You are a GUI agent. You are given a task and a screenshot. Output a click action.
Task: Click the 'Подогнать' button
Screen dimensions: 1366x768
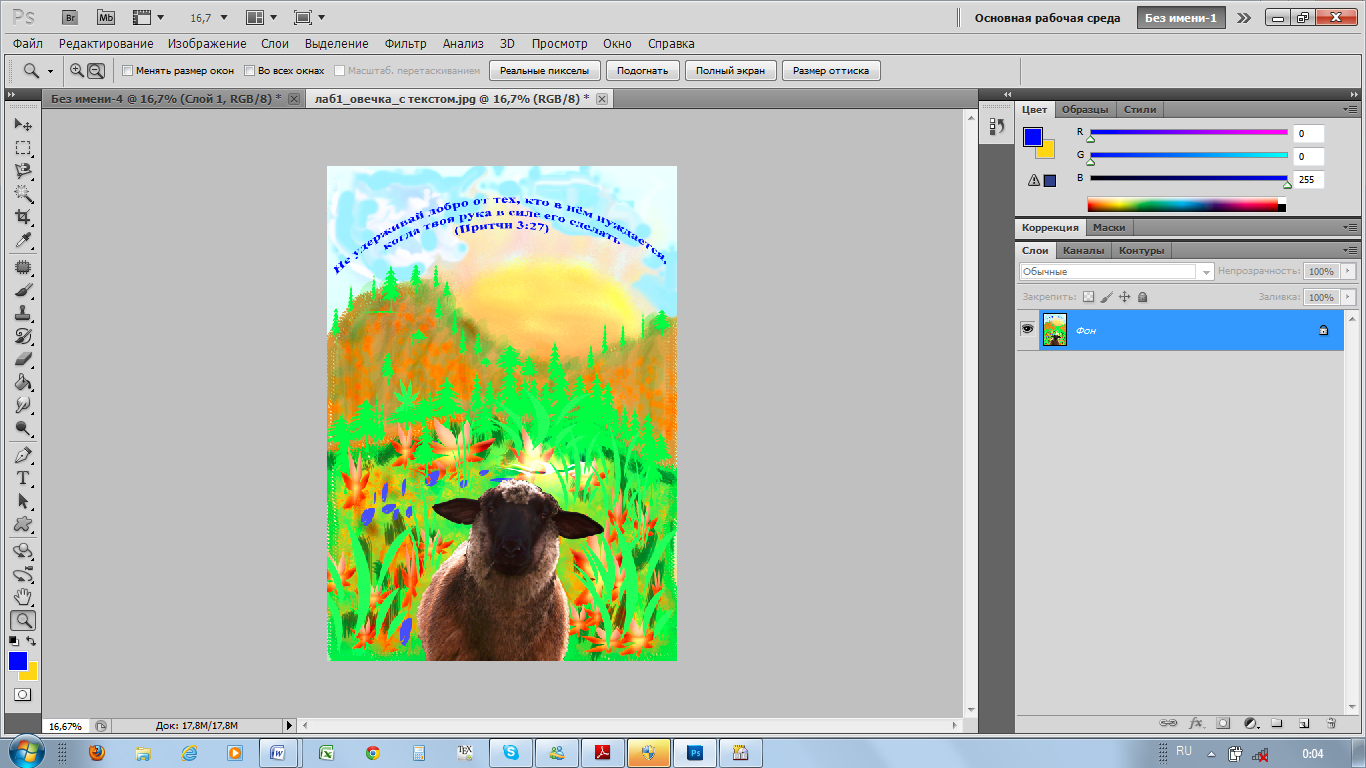[x=642, y=70]
